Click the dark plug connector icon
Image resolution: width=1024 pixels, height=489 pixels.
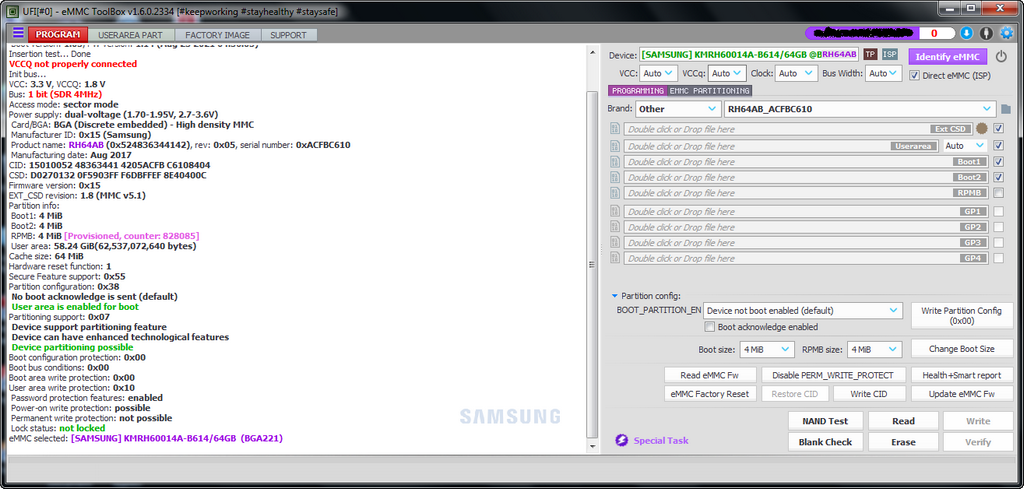click(x=986, y=33)
